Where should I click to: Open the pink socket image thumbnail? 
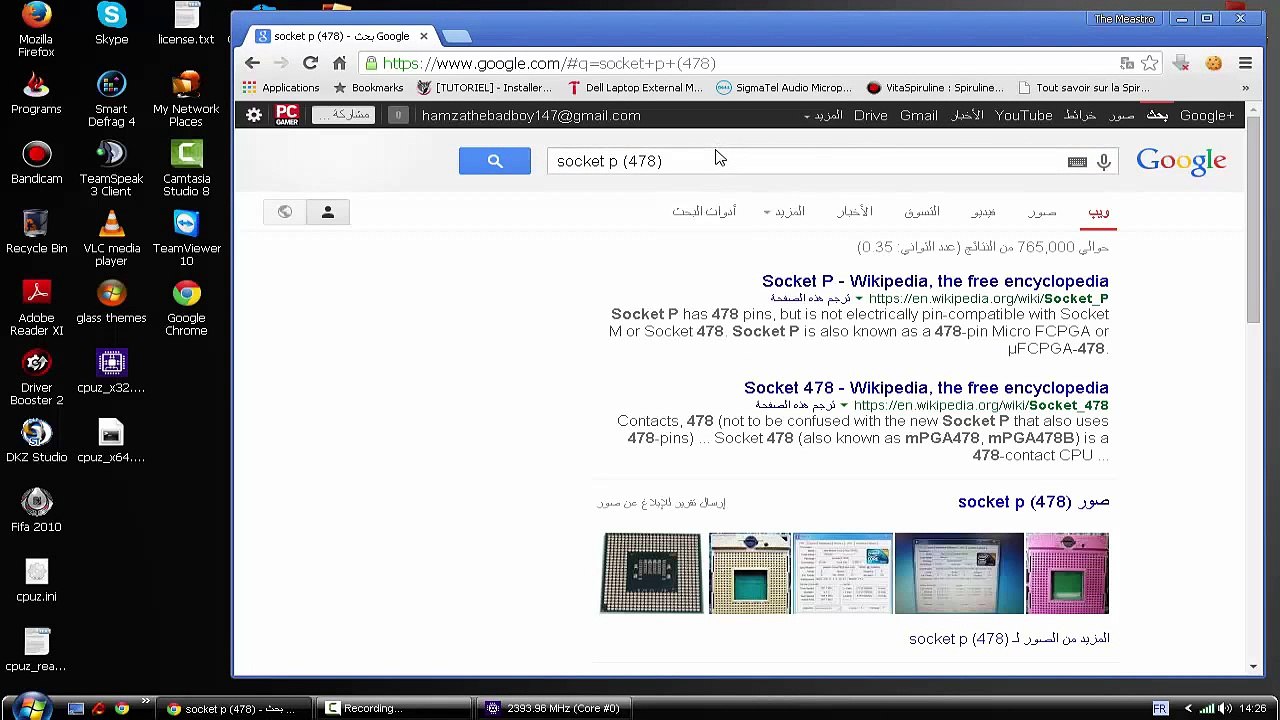pyautogui.click(x=1067, y=573)
